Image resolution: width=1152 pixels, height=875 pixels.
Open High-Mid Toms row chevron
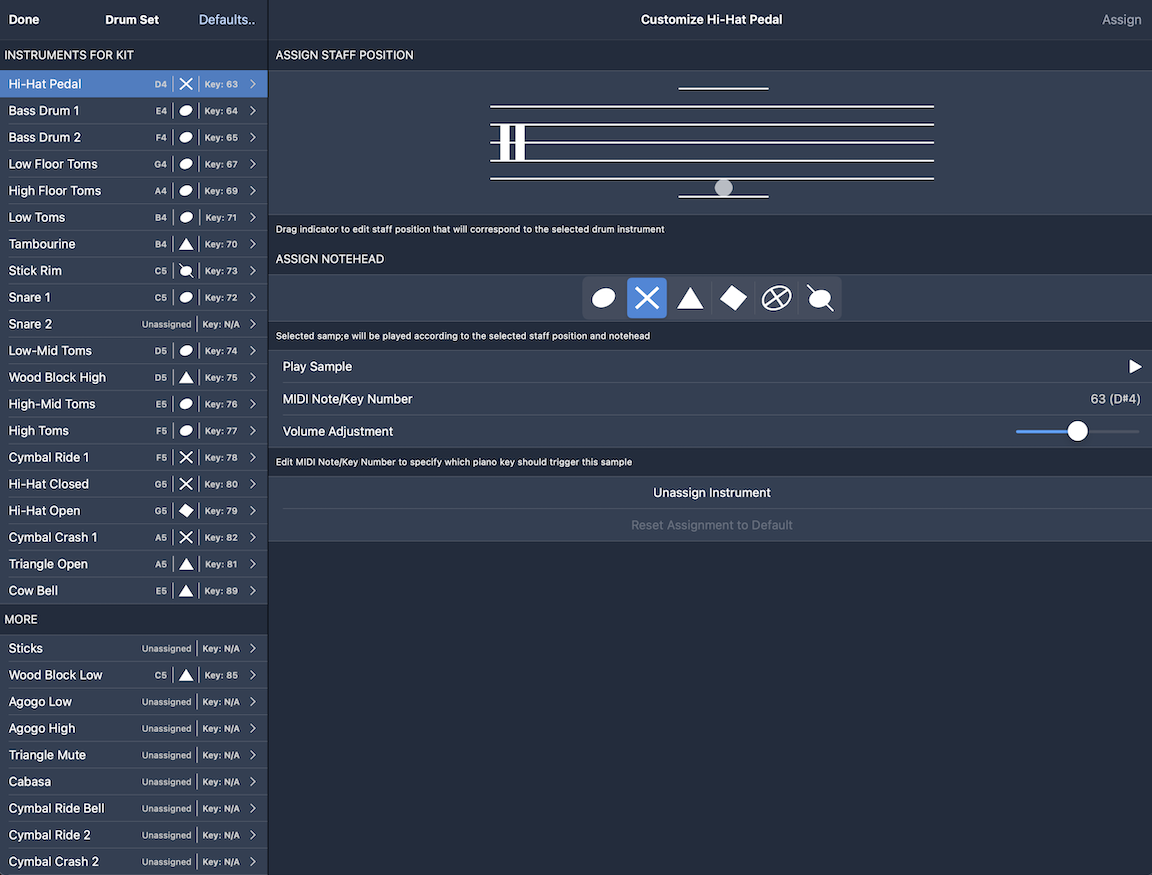[253, 404]
